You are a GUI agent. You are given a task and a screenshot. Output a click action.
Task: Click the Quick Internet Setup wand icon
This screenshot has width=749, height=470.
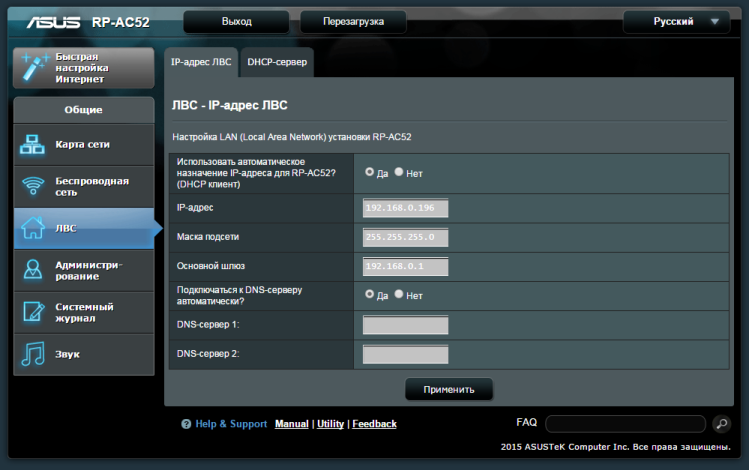[x=35, y=68]
